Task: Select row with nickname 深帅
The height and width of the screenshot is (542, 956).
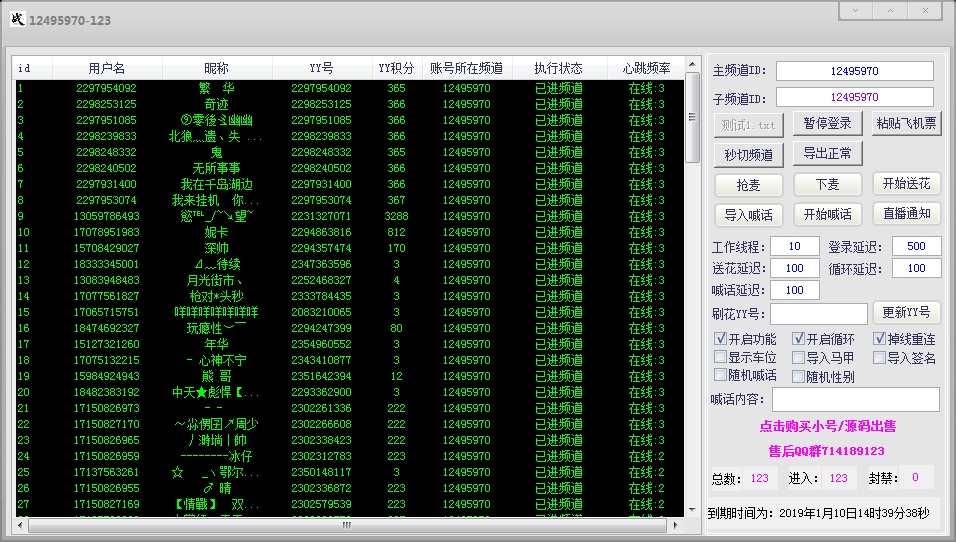Action: click(x=349, y=248)
